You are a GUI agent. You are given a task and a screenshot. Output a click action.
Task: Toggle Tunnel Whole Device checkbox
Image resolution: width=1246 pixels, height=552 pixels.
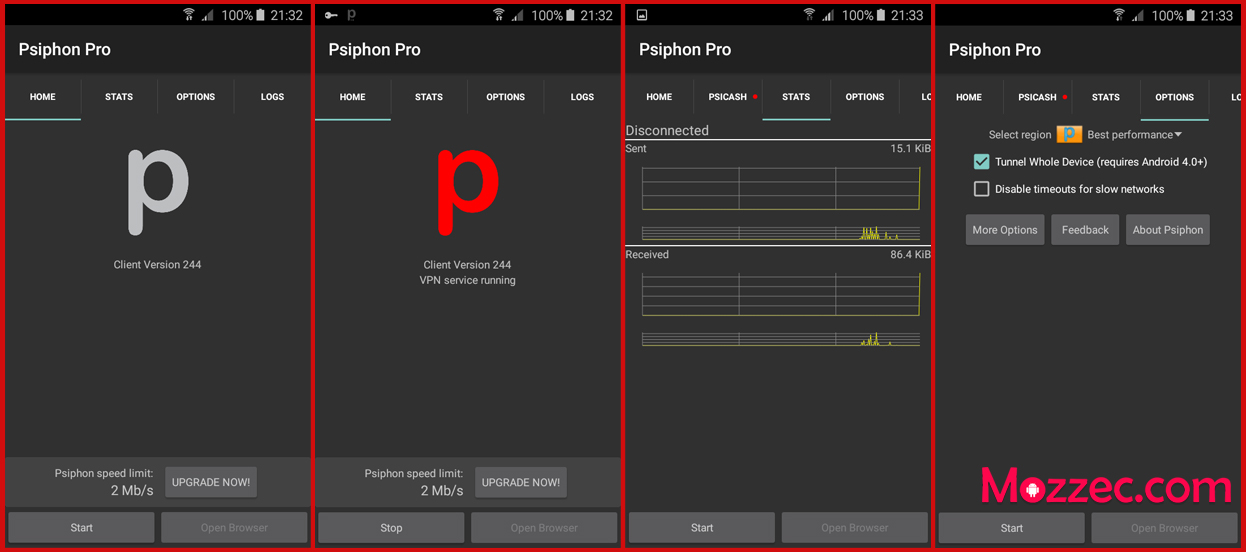point(982,162)
